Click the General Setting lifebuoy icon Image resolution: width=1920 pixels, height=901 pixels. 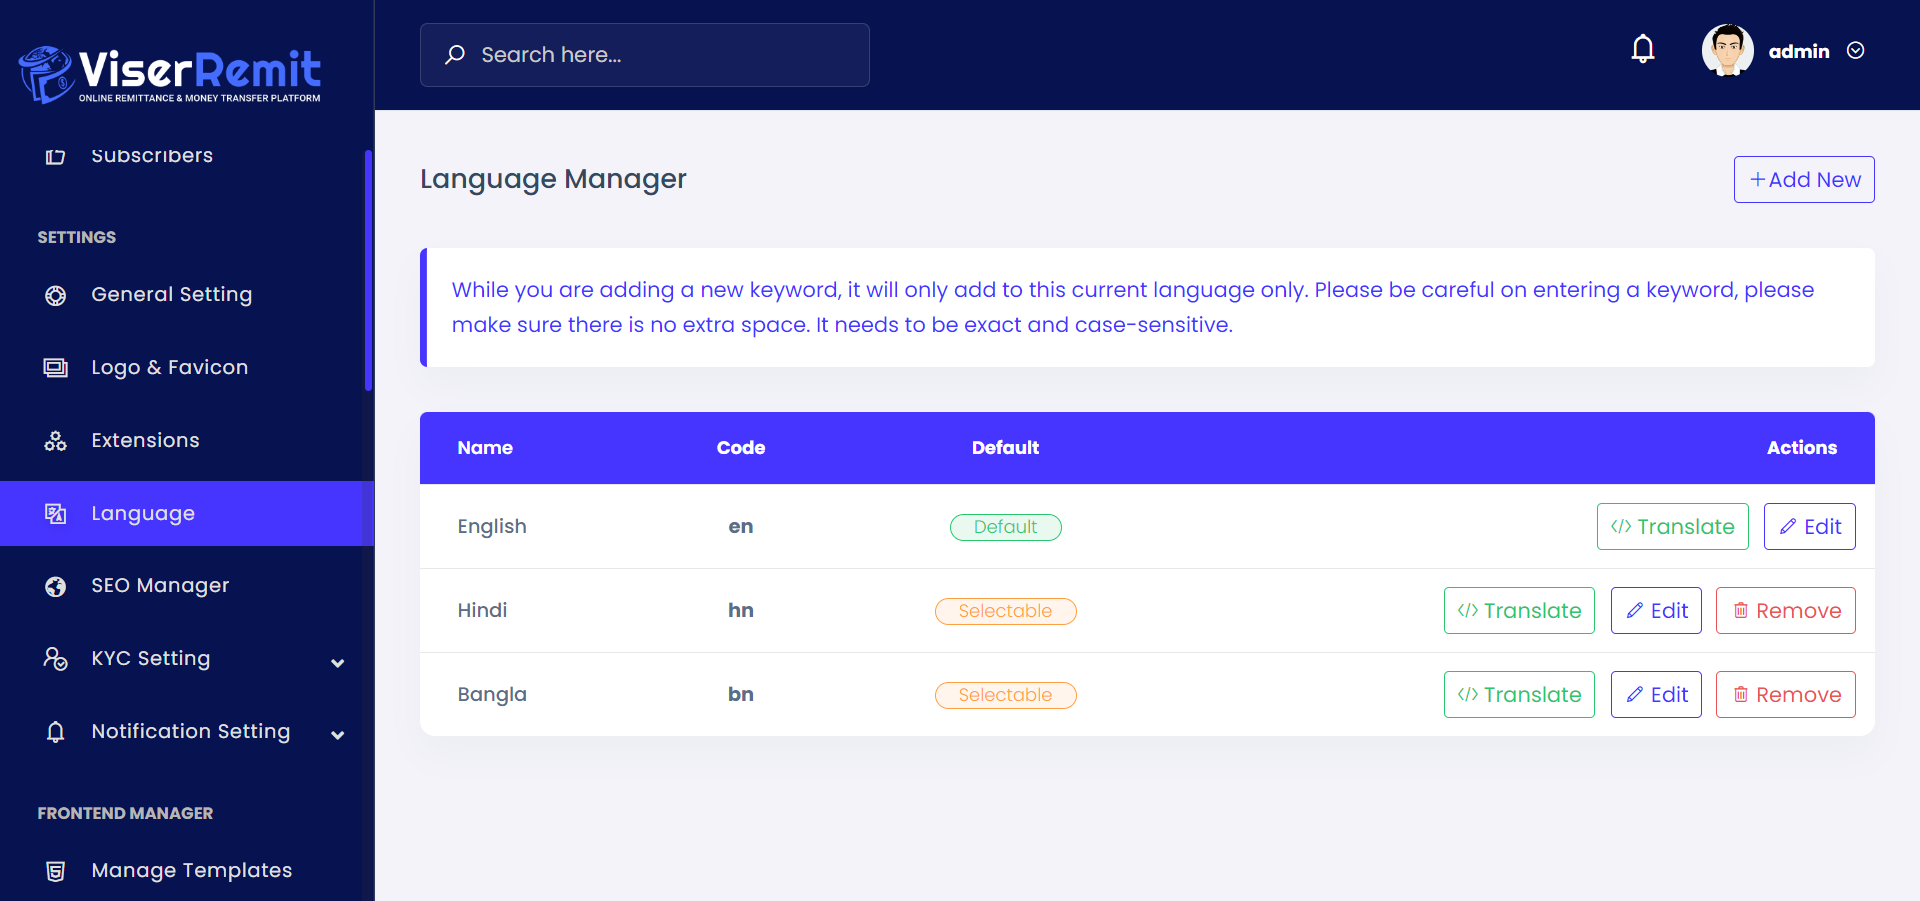pos(56,295)
